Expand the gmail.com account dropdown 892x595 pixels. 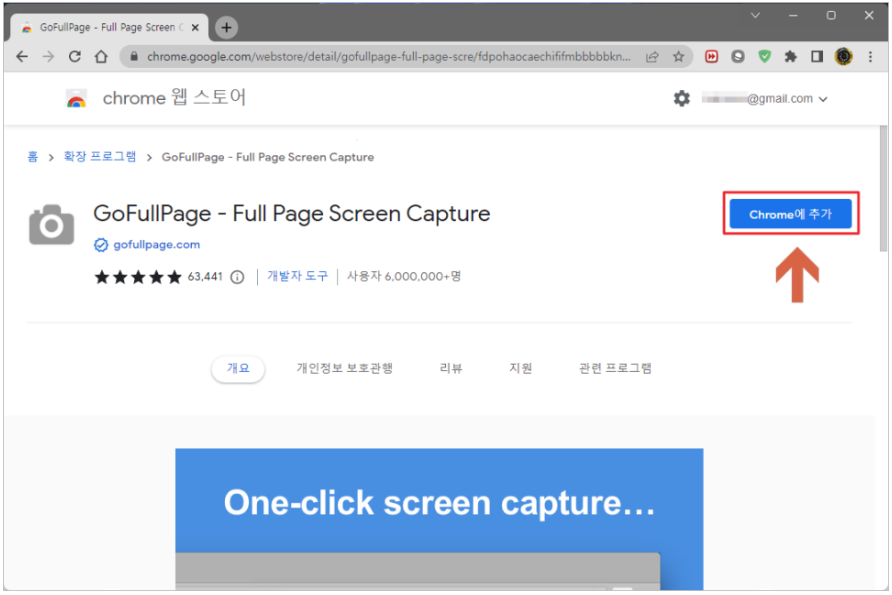(x=823, y=99)
